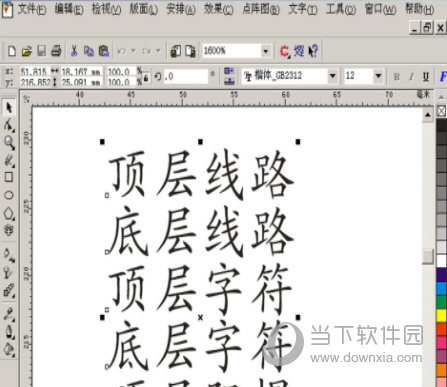
Task: Click the Print icon
Action: tap(56, 51)
